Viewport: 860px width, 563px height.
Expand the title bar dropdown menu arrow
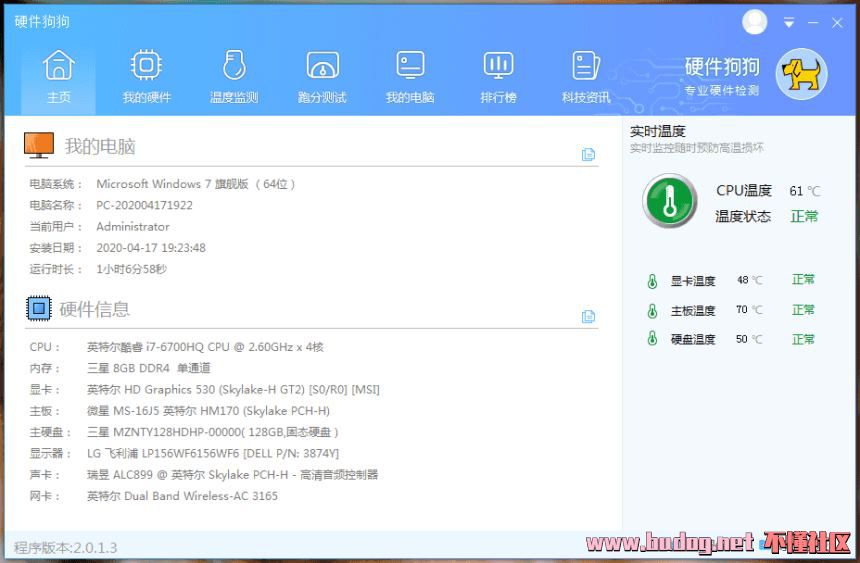click(789, 23)
